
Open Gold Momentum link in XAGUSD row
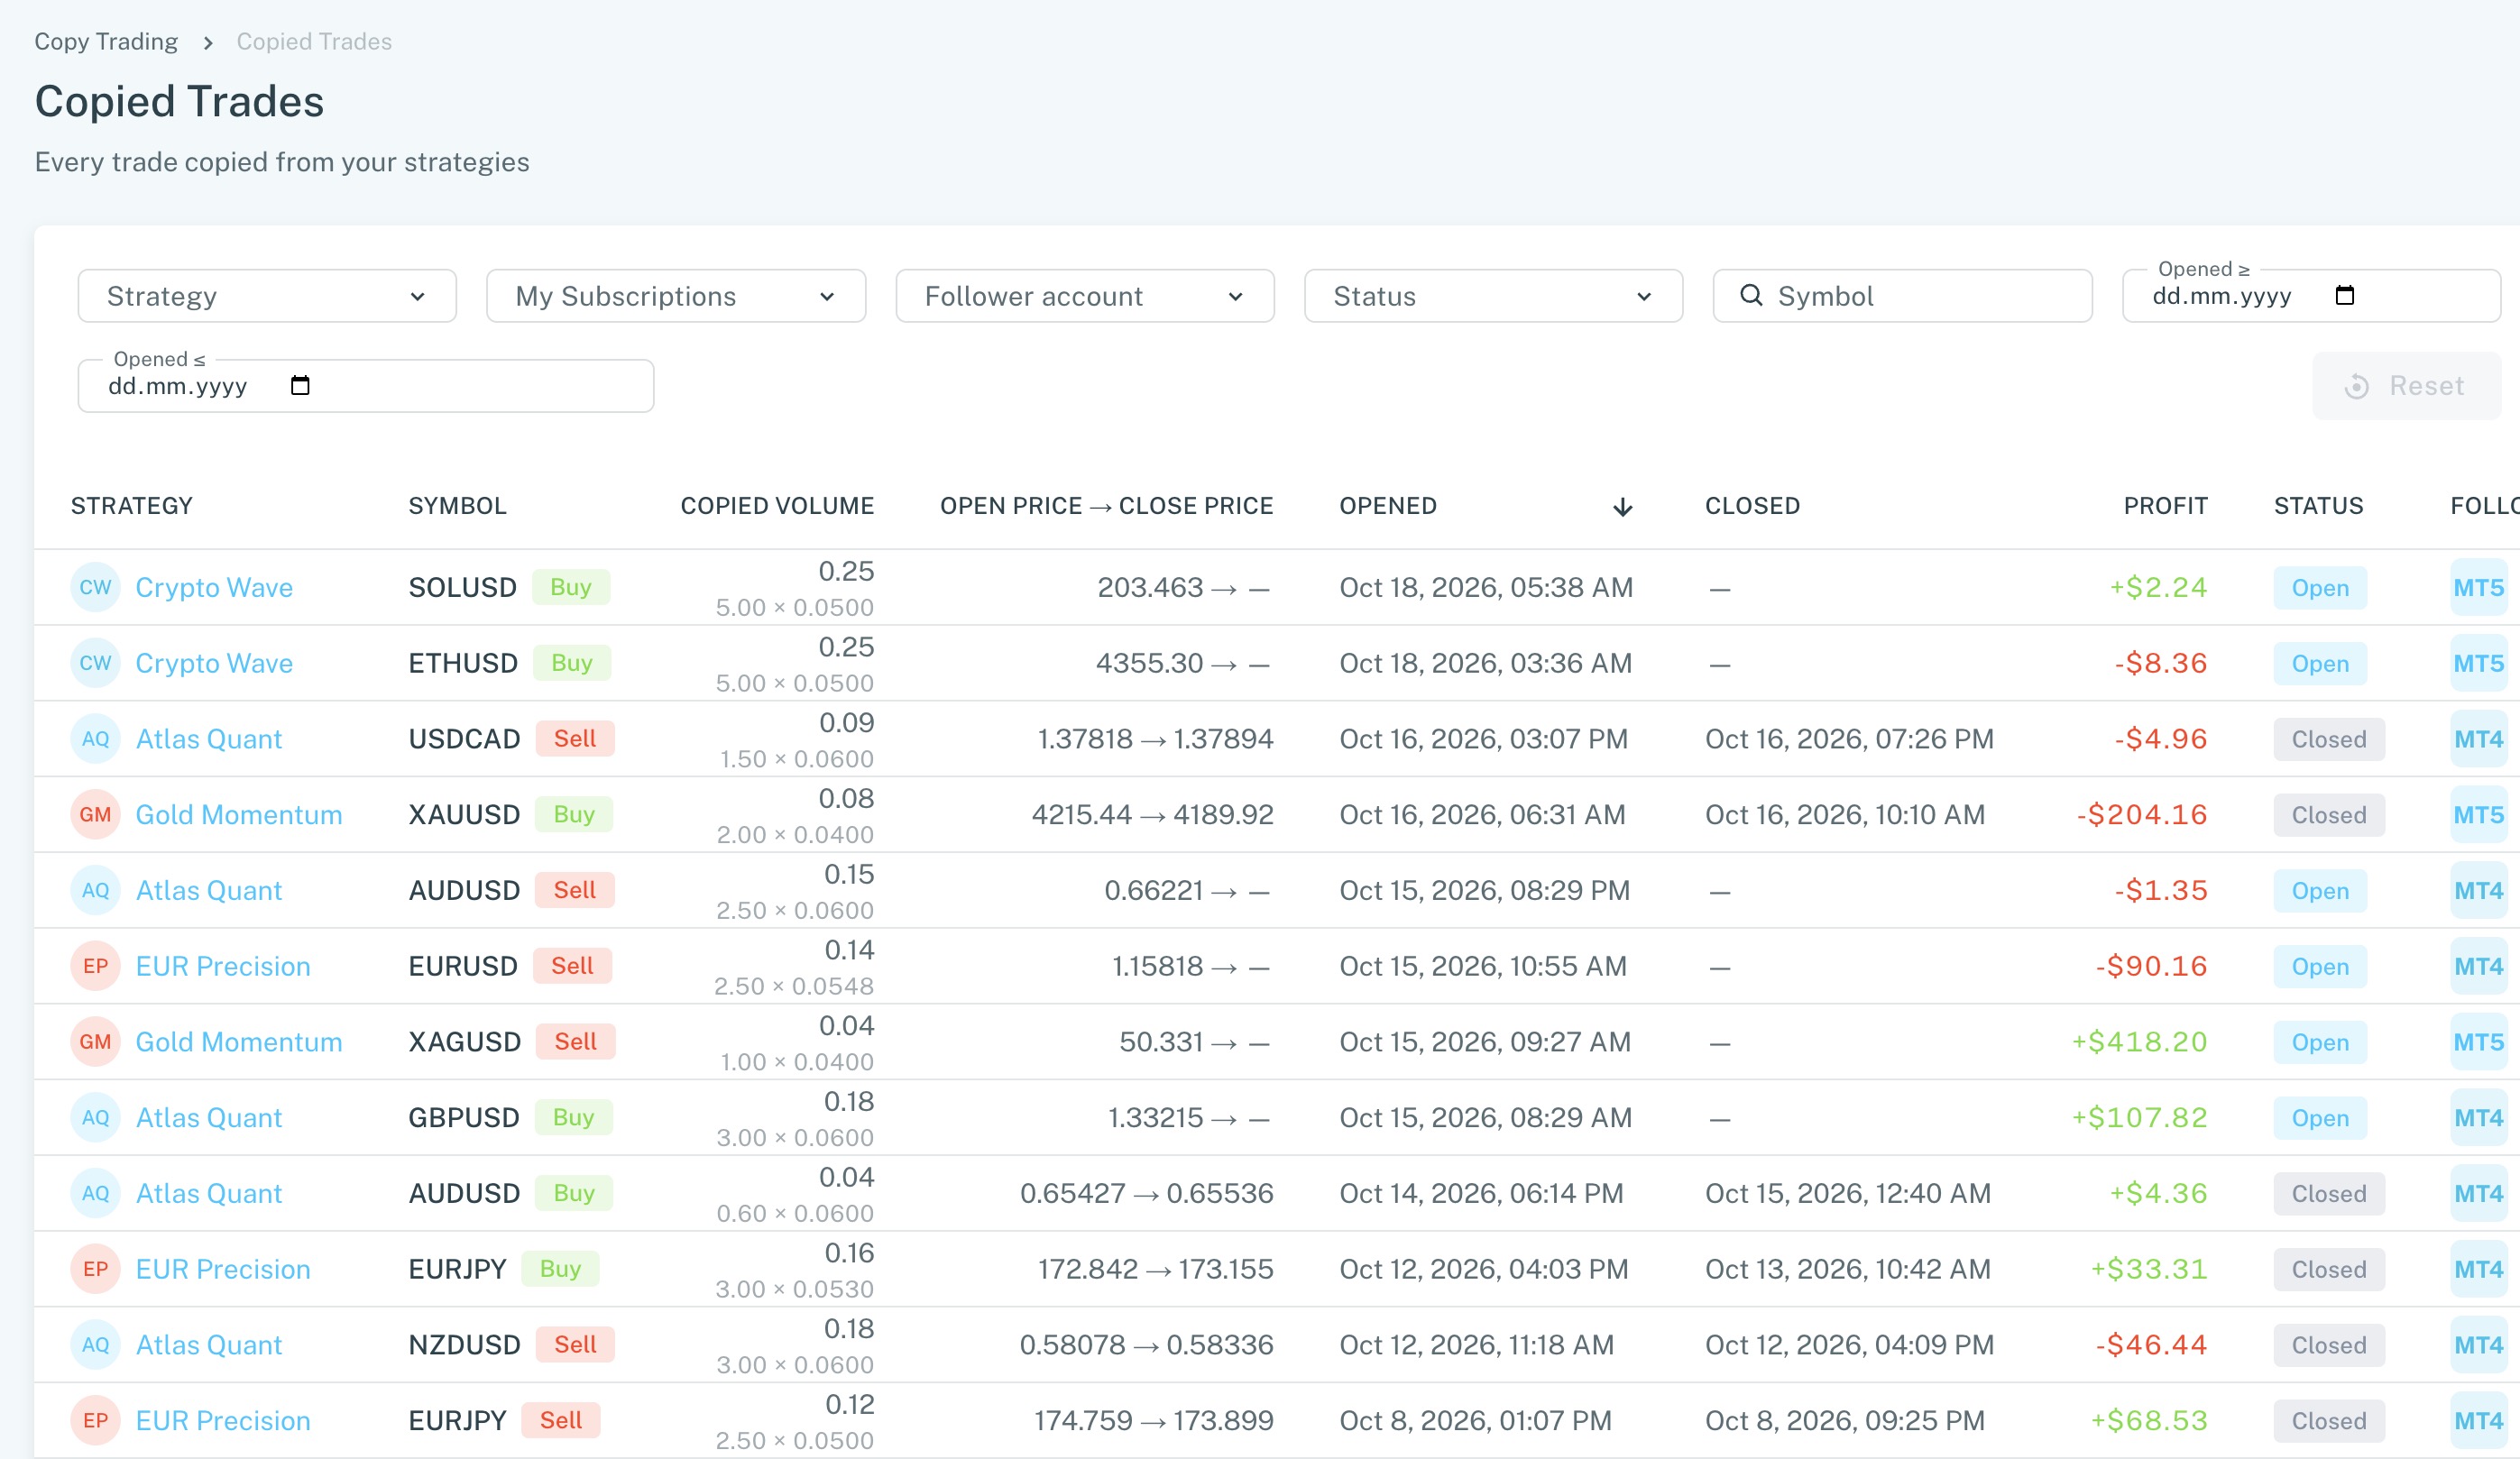pyautogui.click(x=239, y=1042)
